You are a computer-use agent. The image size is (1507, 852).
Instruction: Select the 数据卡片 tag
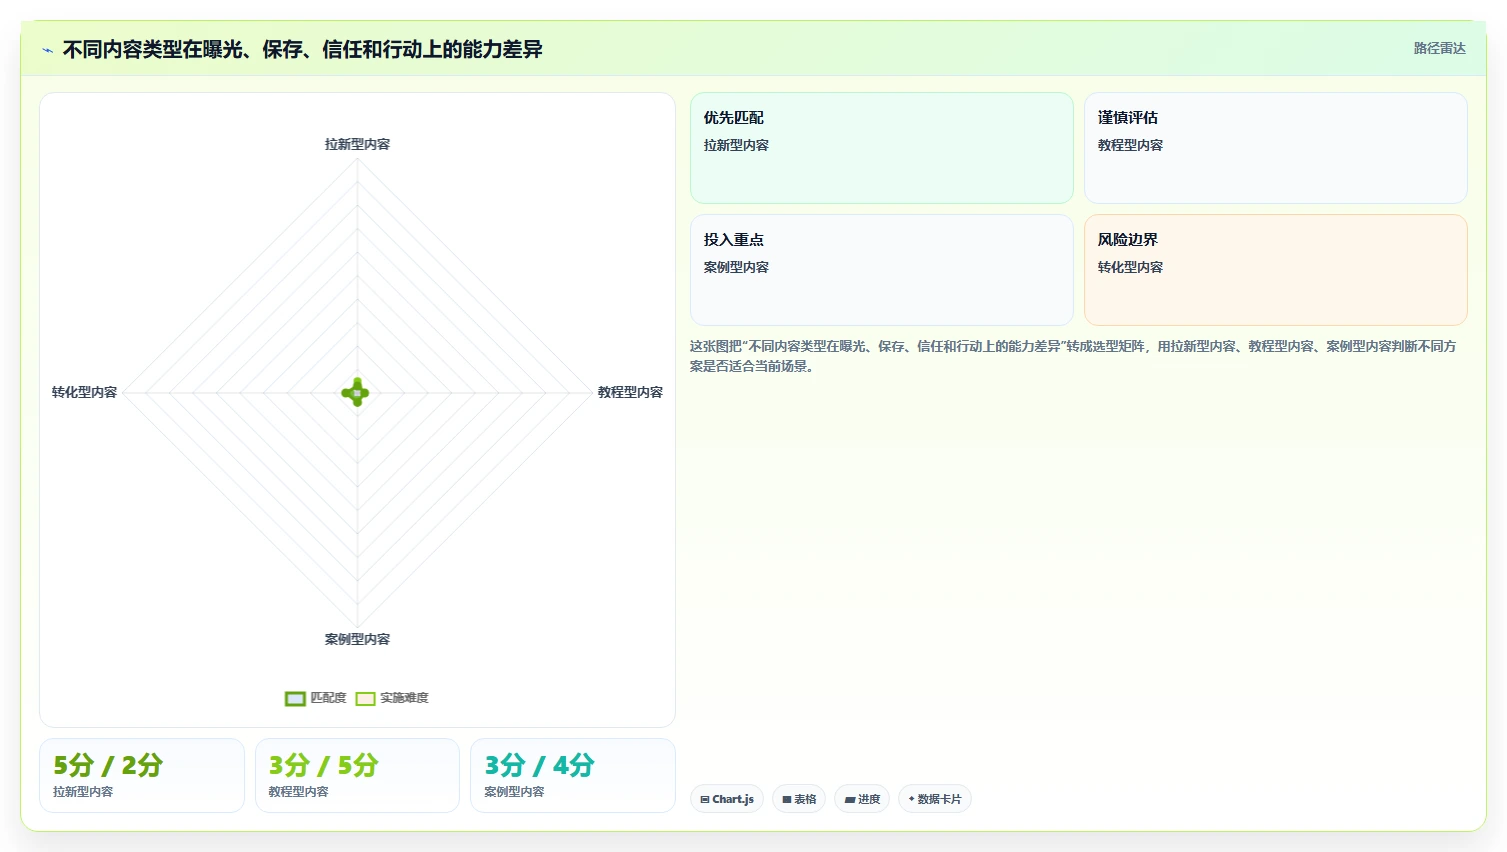pyautogui.click(x=935, y=799)
